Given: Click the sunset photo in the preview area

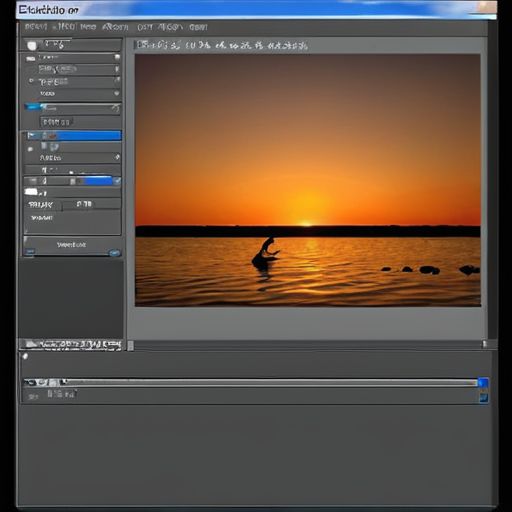Looking at the screenshot, I should (x=308, y=180).
